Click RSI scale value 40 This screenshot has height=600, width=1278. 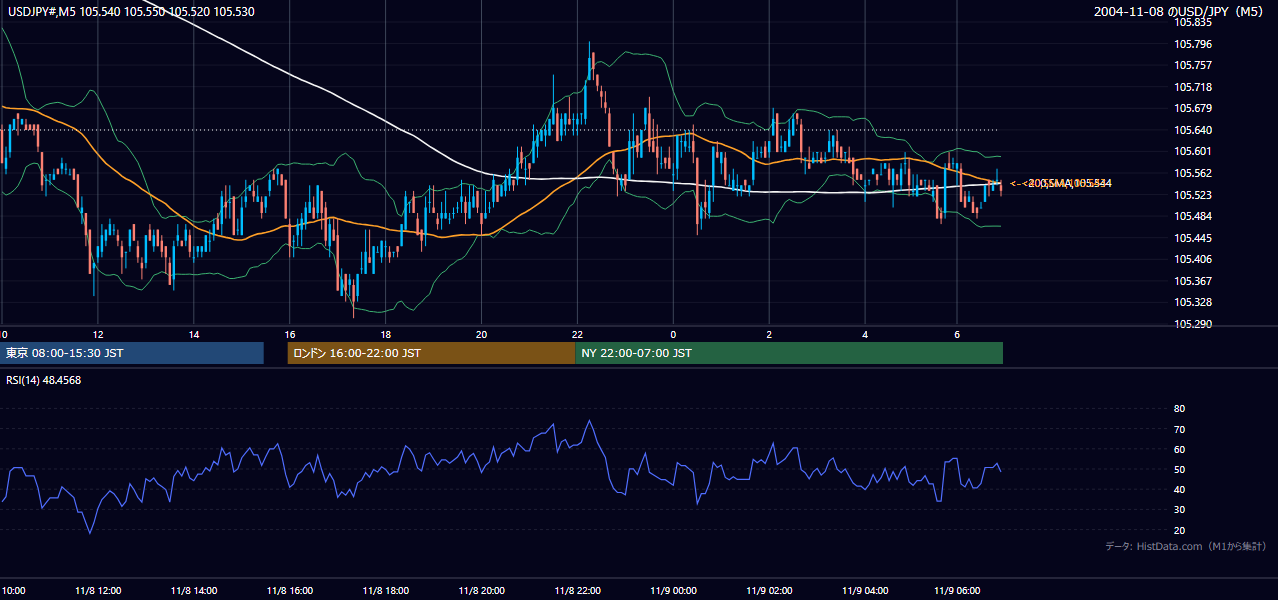[x=1180, y=490]
